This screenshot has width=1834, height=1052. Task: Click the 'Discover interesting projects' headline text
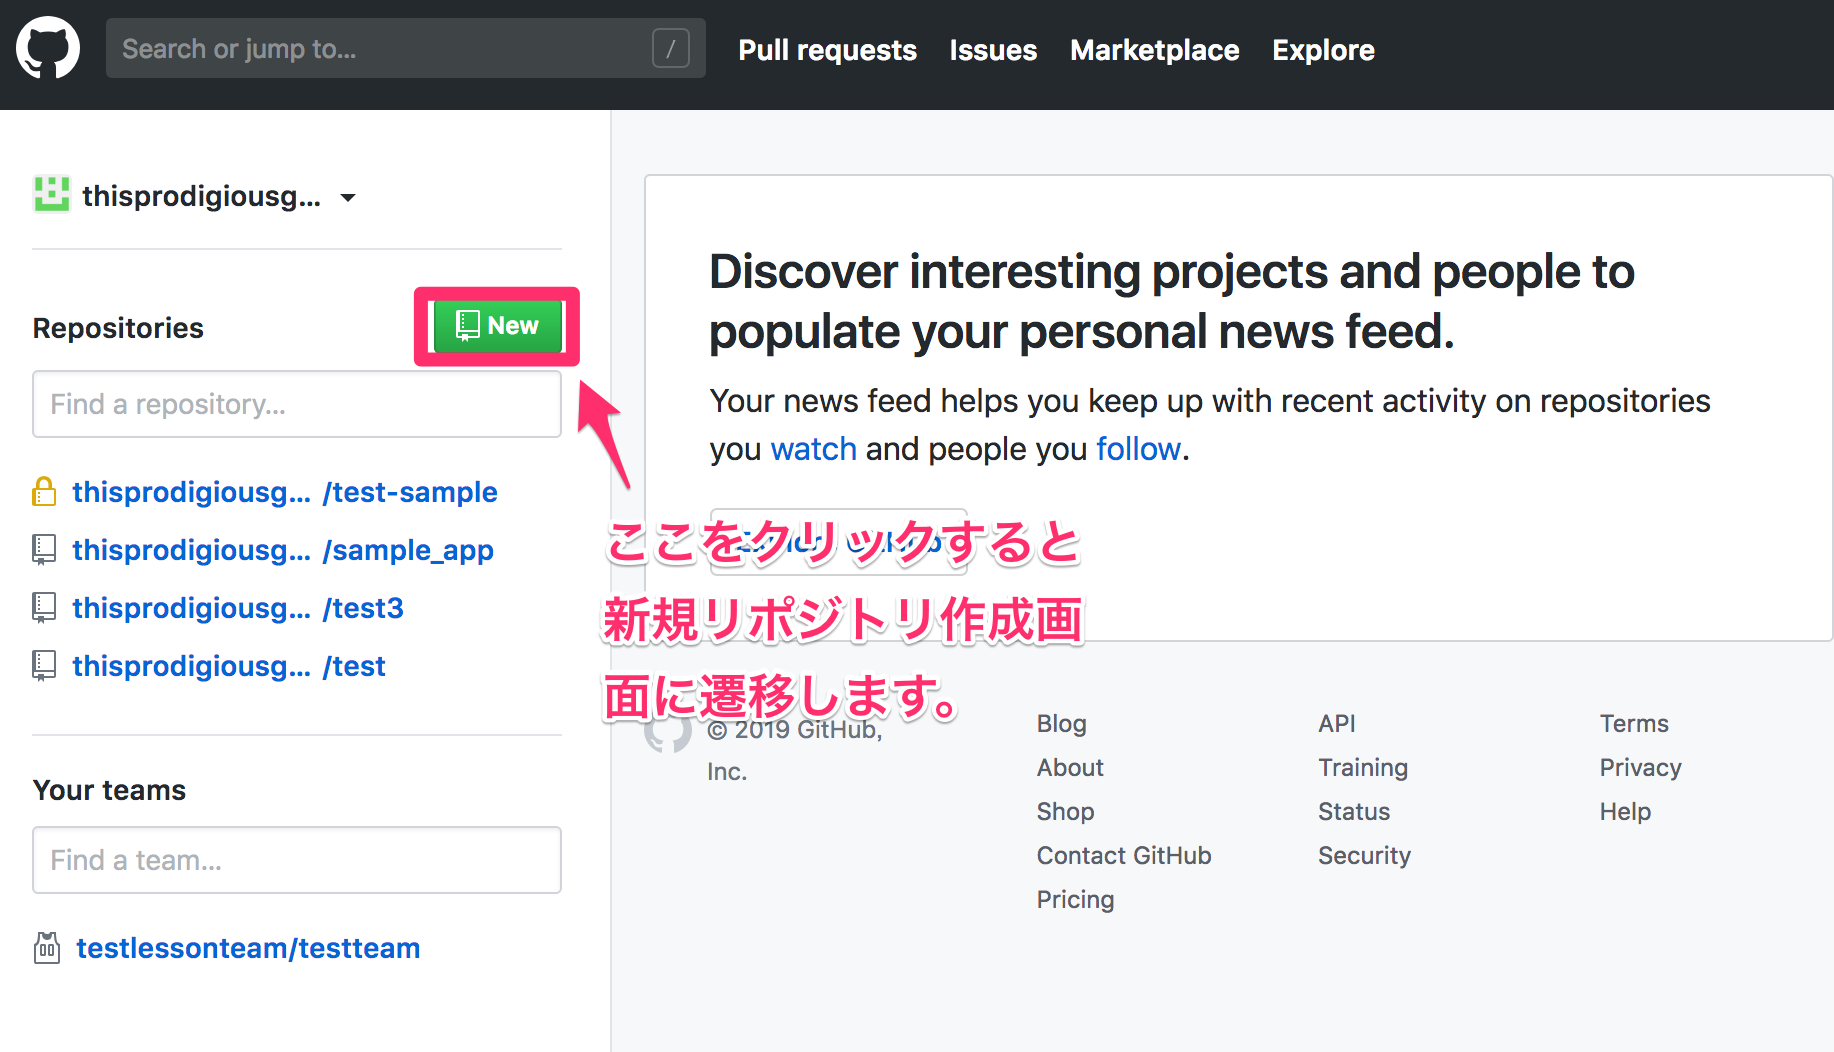[1171, 301]
